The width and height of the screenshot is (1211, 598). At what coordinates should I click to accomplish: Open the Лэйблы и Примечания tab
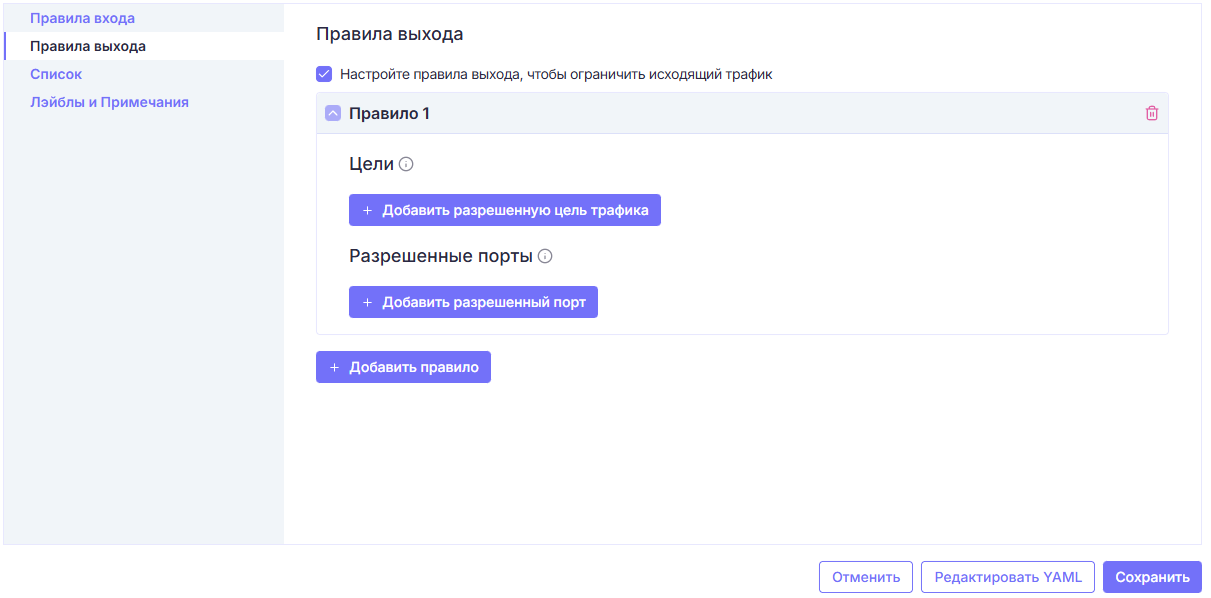[x=109, y=102]
